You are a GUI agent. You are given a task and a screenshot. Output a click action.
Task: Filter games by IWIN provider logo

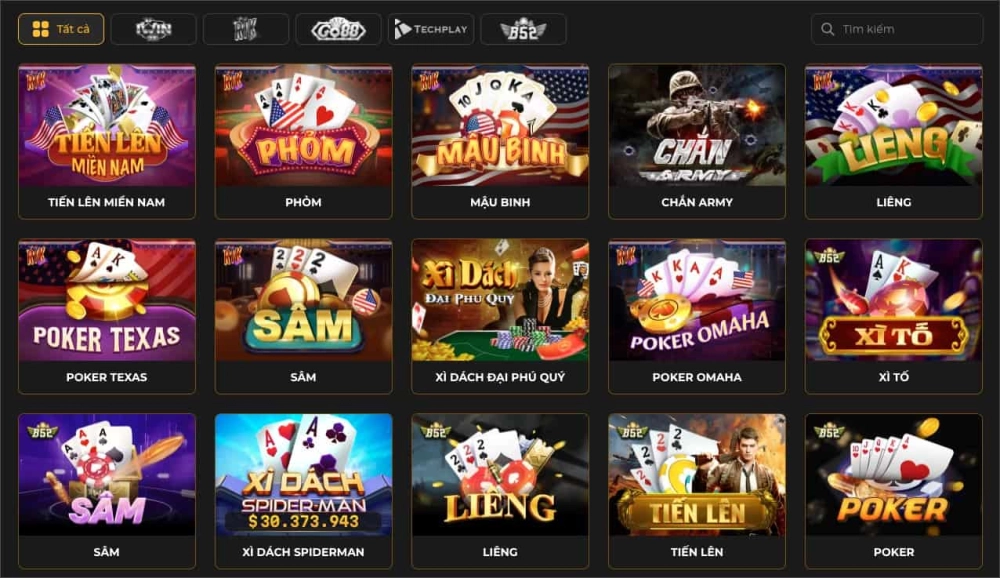coord(154,29)
